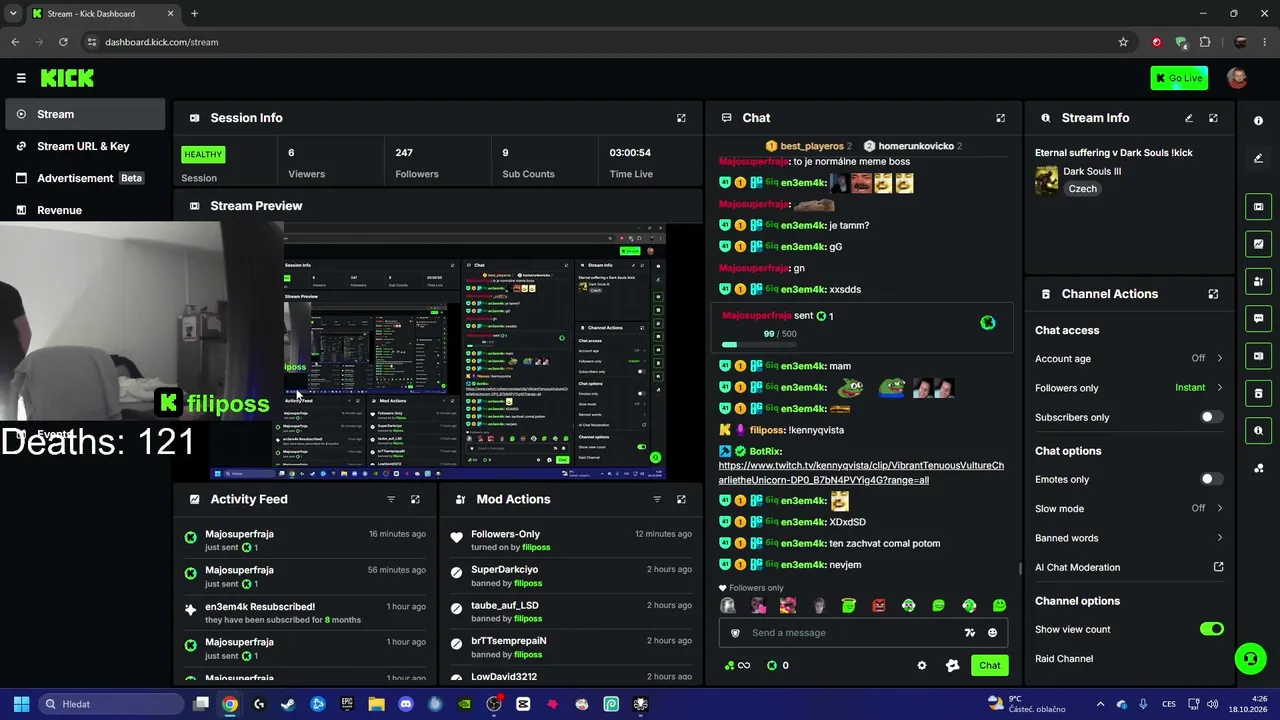Viewport: 1280px width, 720px height.
Task: Toggle Emotes only chat option
Action: tap(1211, 479)
